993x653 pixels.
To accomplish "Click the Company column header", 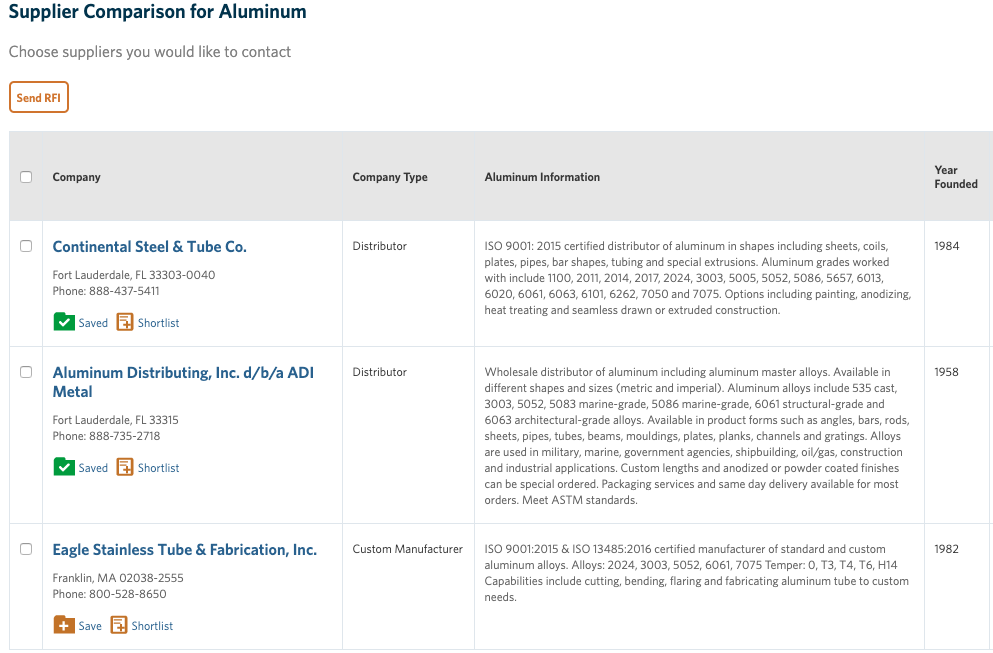I will (77, 177).
